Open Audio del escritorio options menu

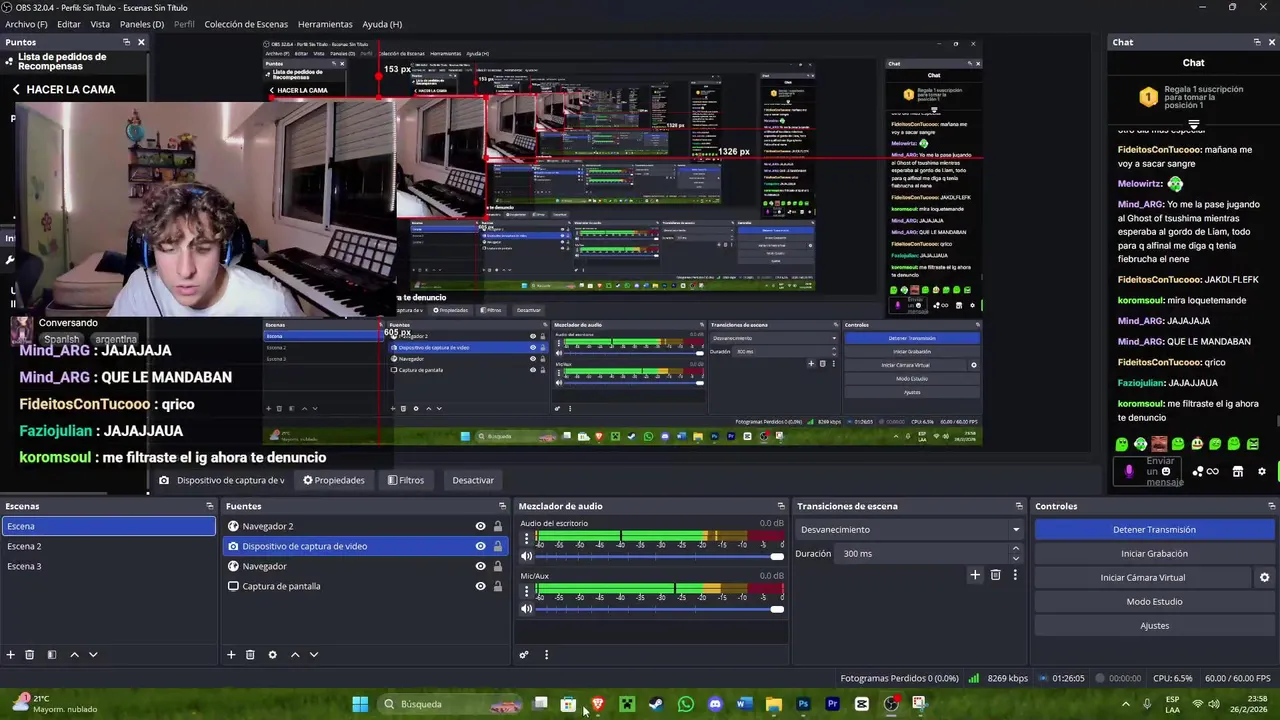point(527,539)
